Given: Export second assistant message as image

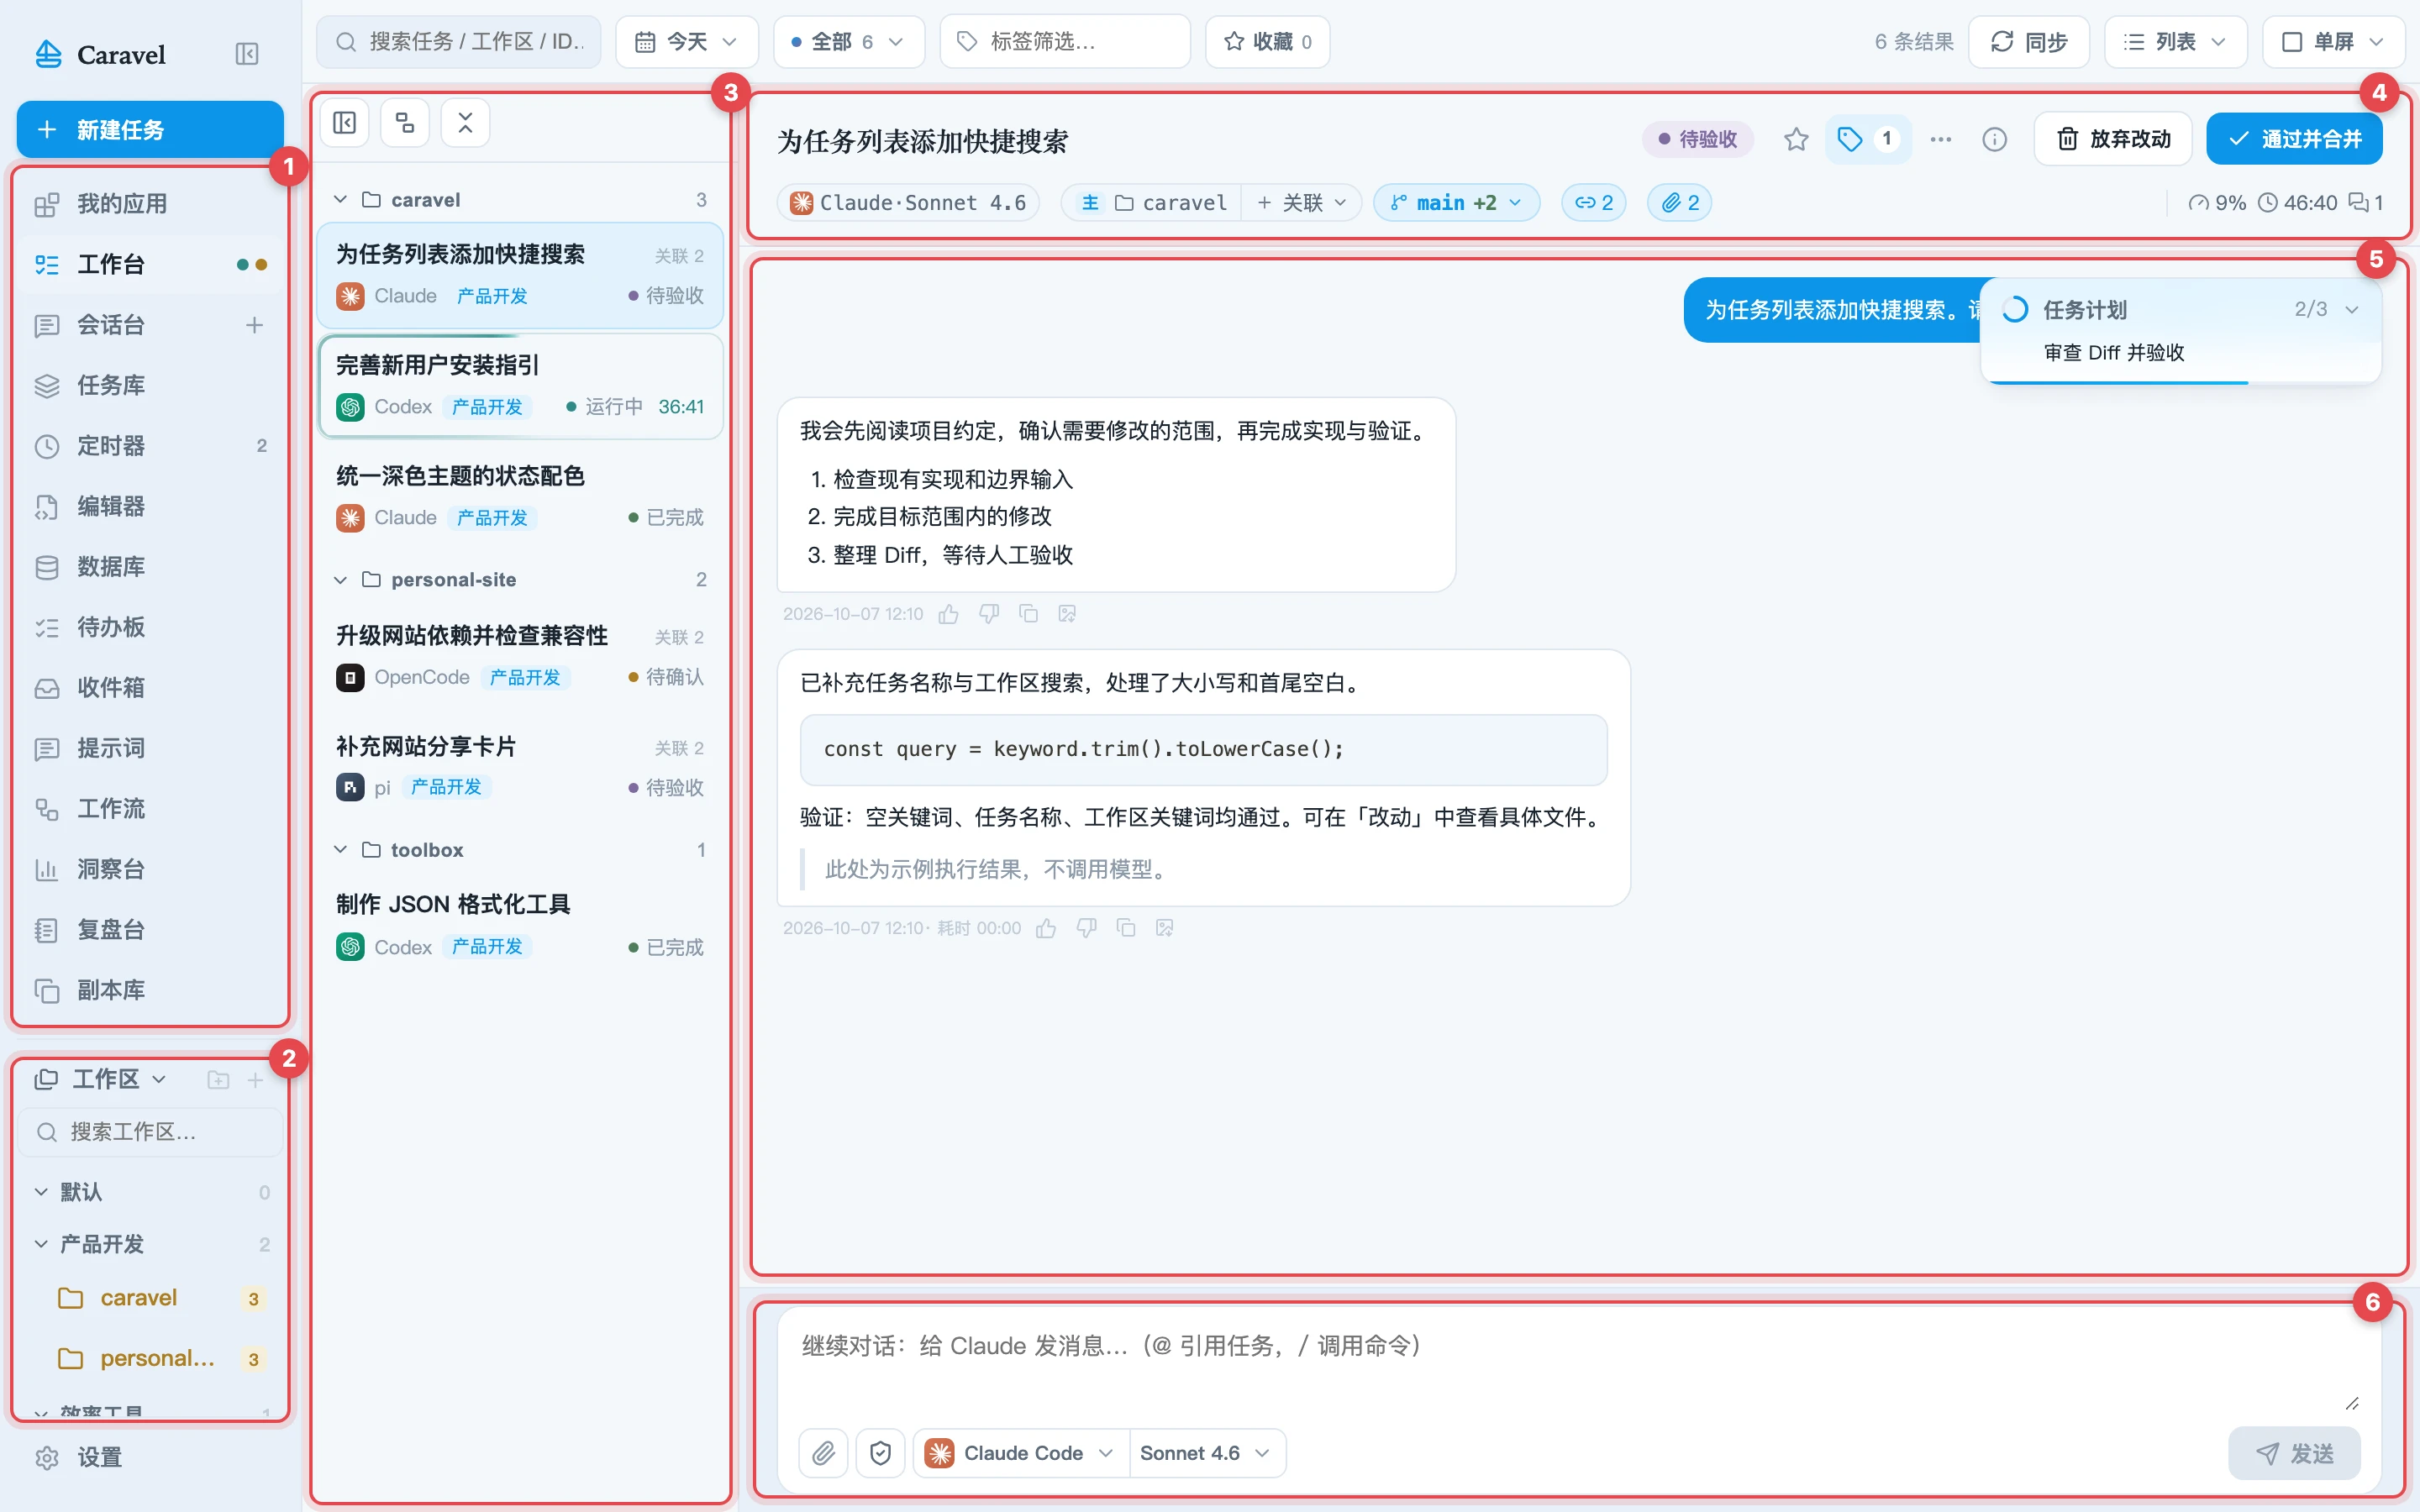Looking at the screenshot, I should pyautogui.click(x=1164, y=928).
